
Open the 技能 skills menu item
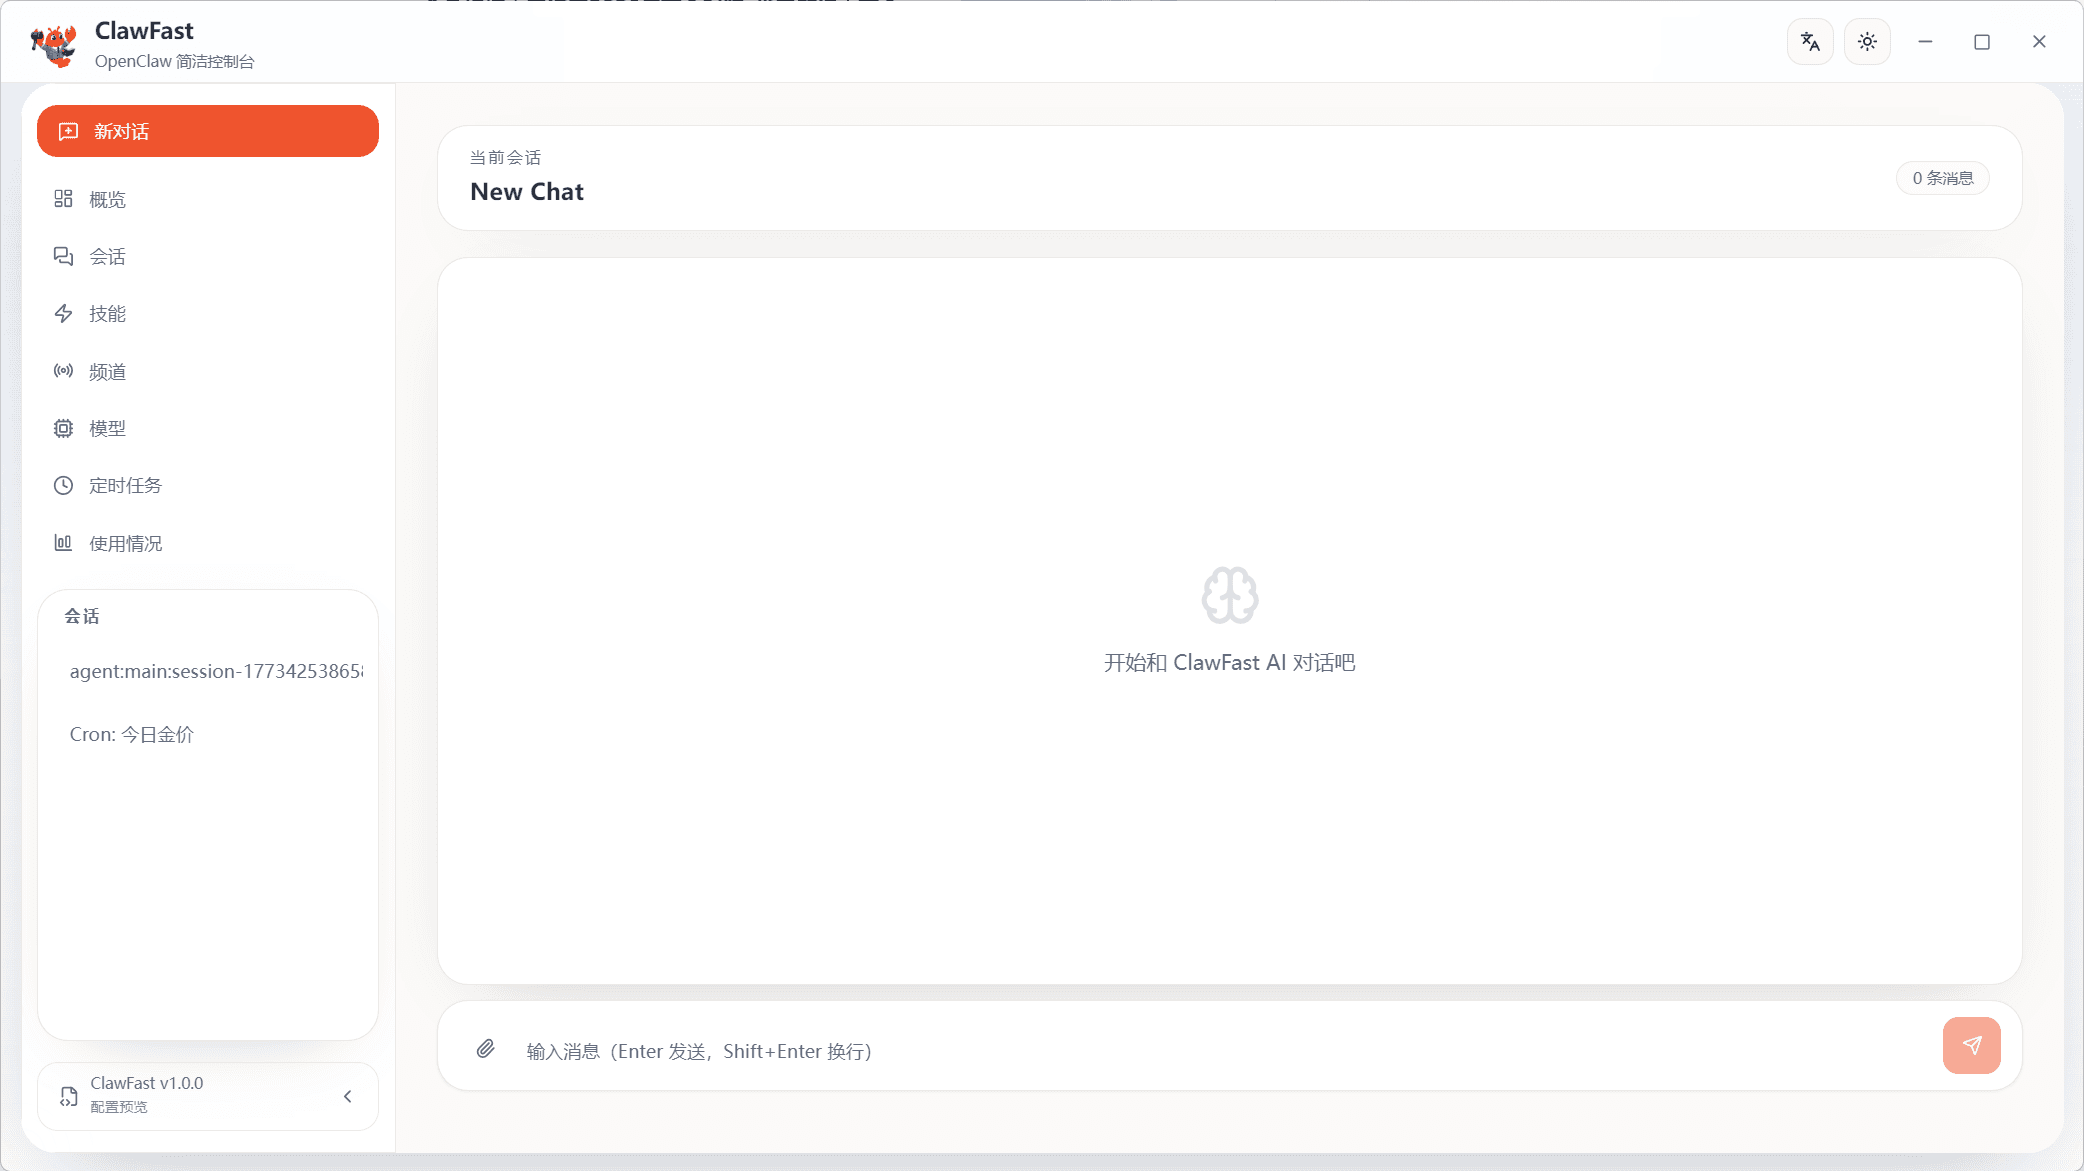(107, 314)
